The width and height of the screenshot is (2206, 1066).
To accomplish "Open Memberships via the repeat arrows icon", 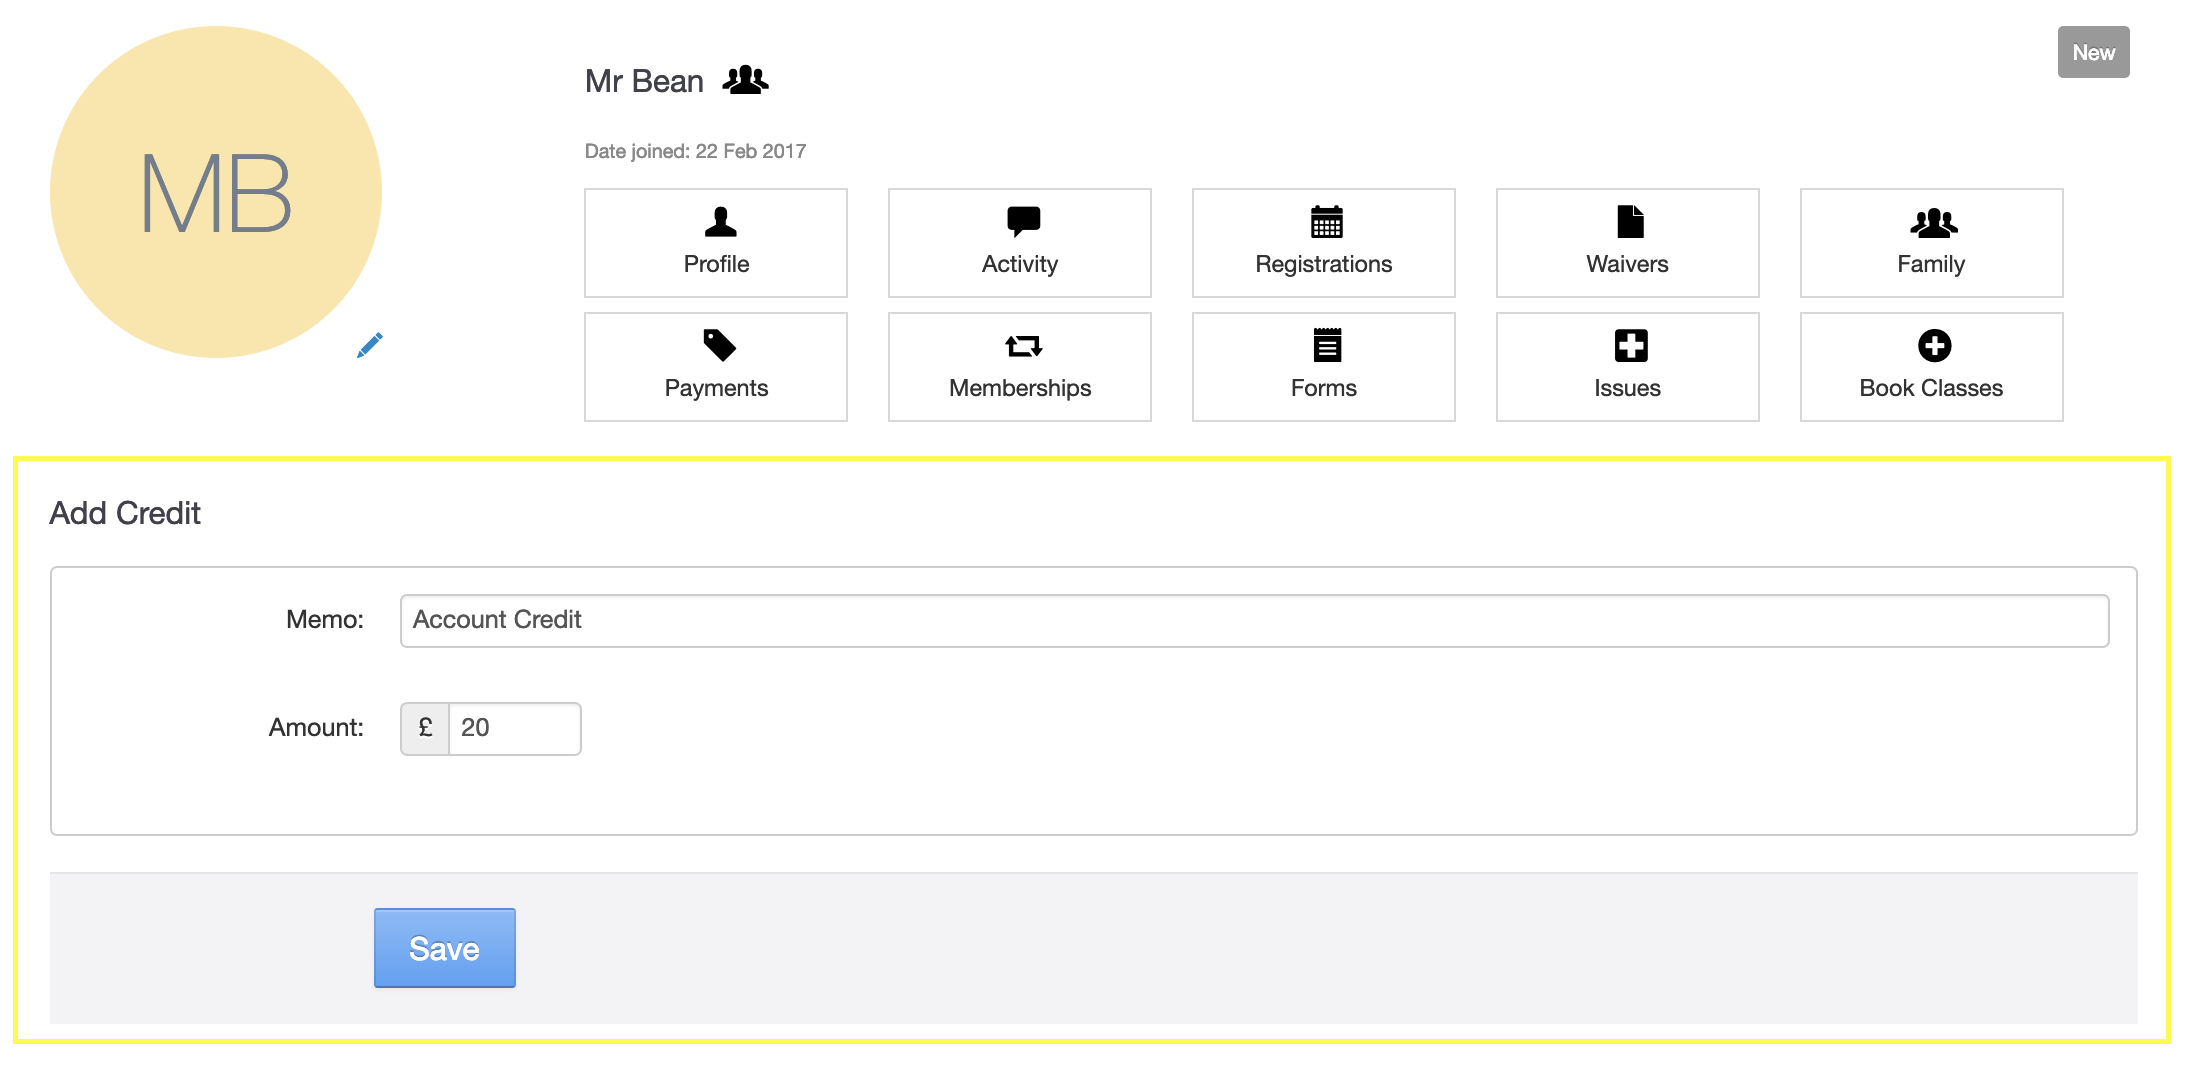I will click(1023, 346).
